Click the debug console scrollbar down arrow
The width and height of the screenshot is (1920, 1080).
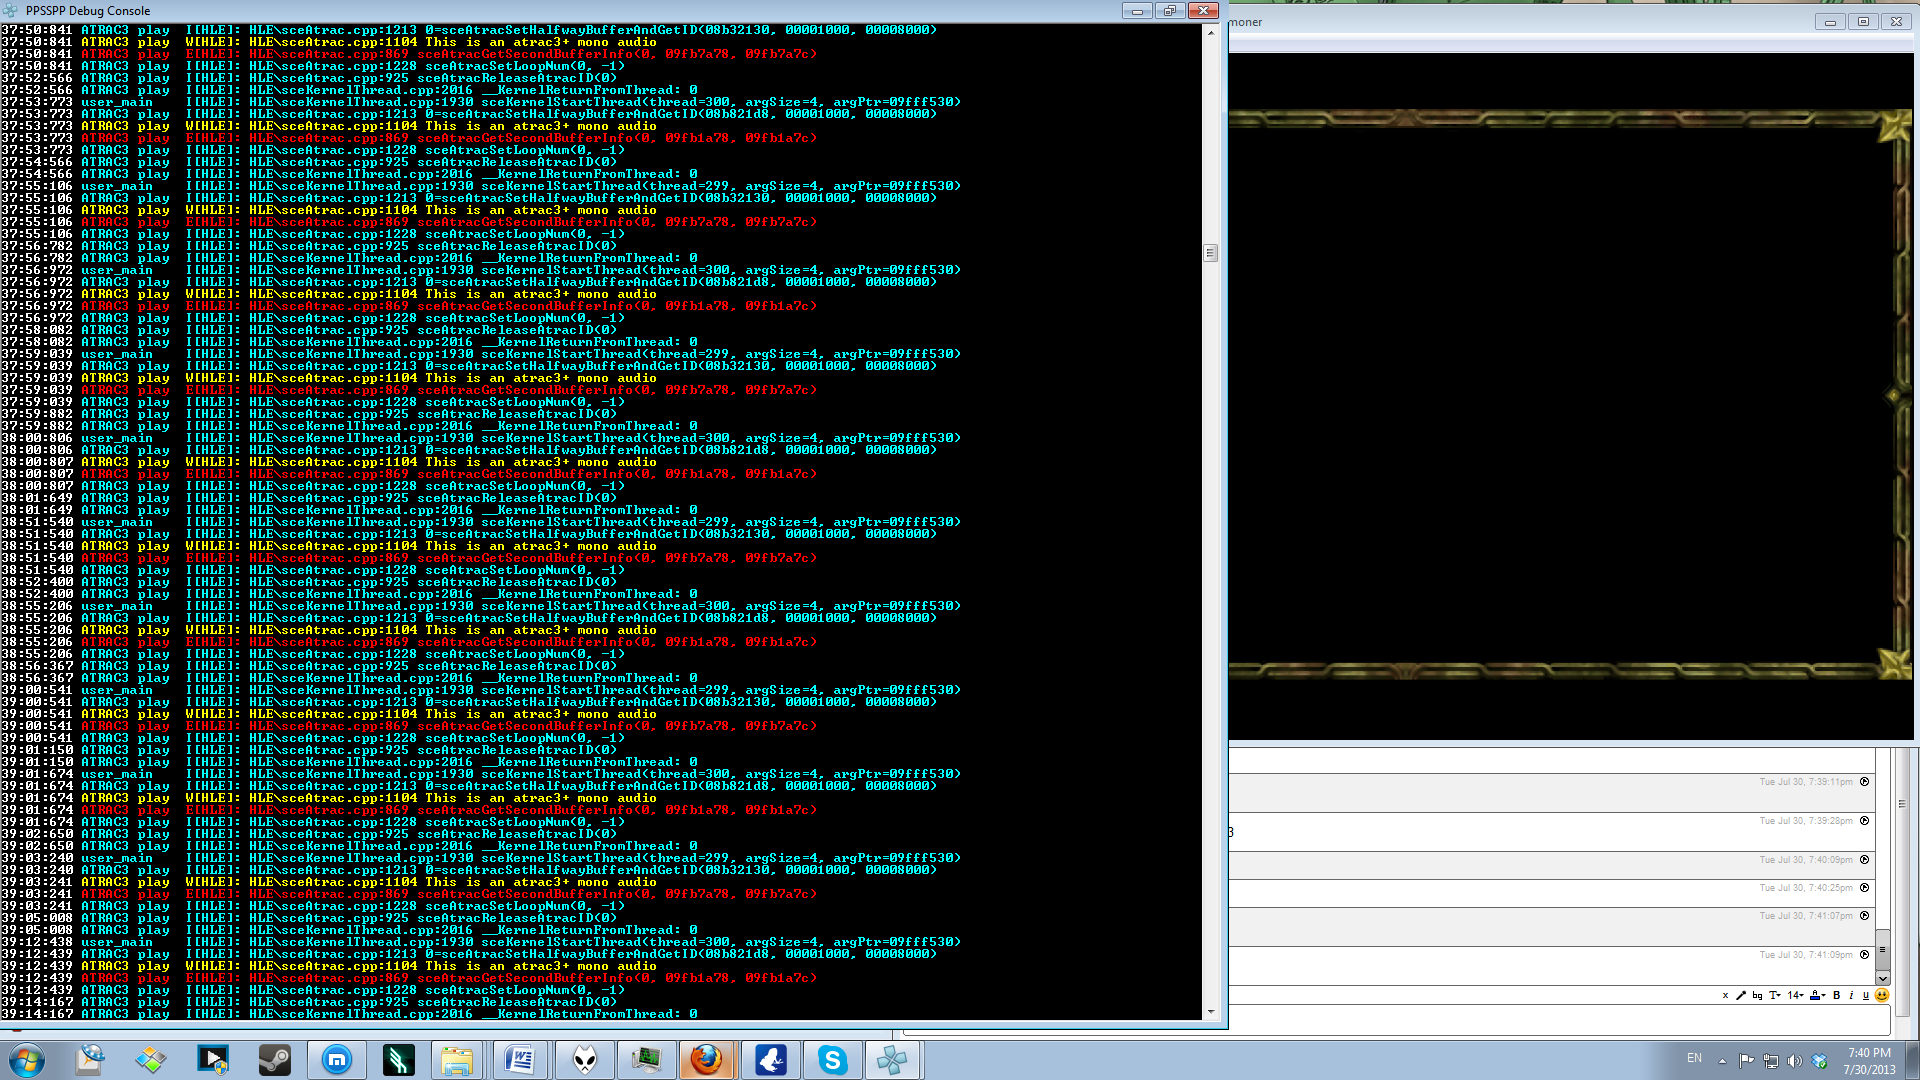pyautogui.click(x=1210, y=1012)
